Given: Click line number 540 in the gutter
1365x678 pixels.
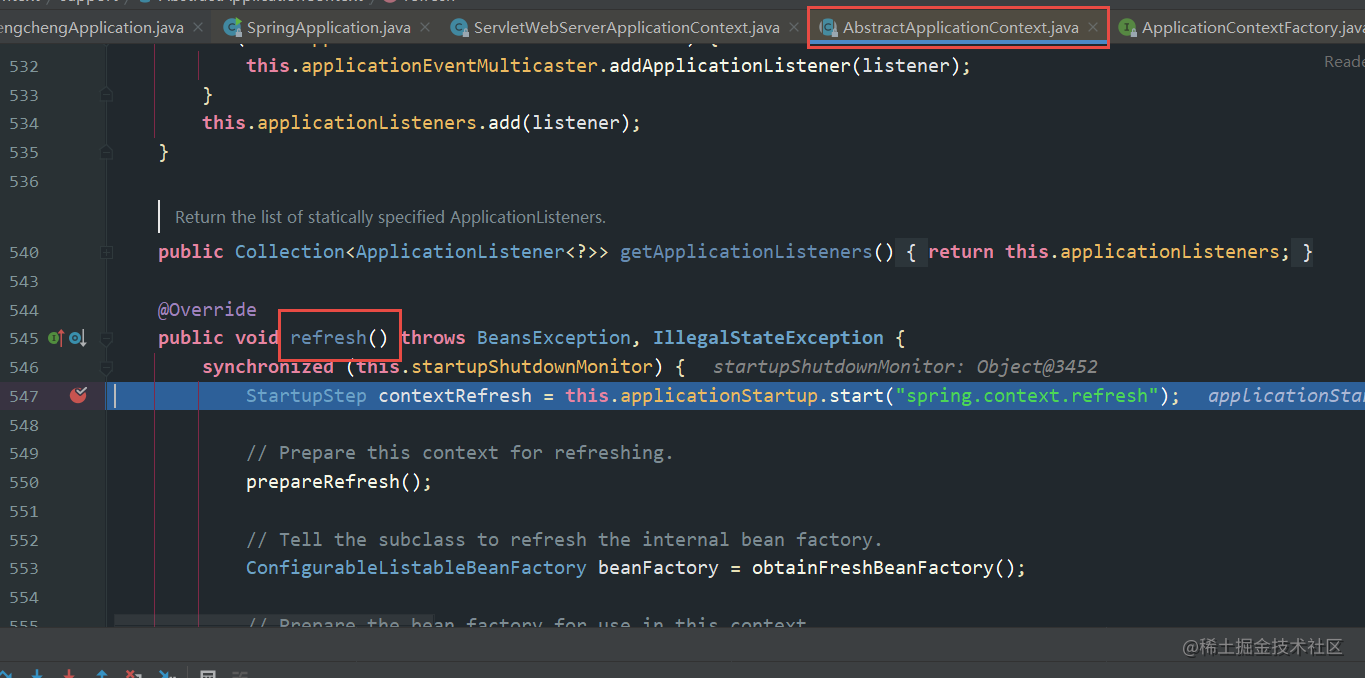Looking at the screenshot, I should point(24,252).
